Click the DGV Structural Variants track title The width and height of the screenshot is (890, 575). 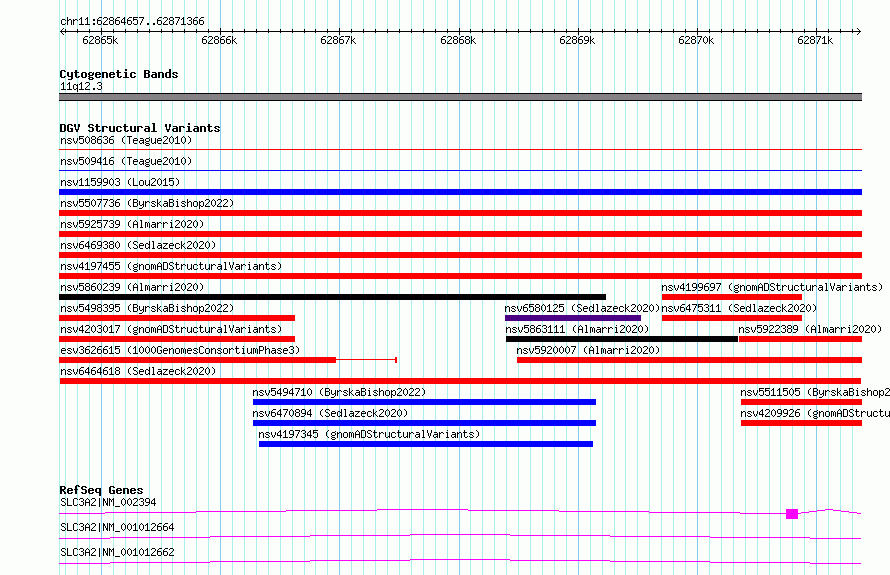click(140, 128)
